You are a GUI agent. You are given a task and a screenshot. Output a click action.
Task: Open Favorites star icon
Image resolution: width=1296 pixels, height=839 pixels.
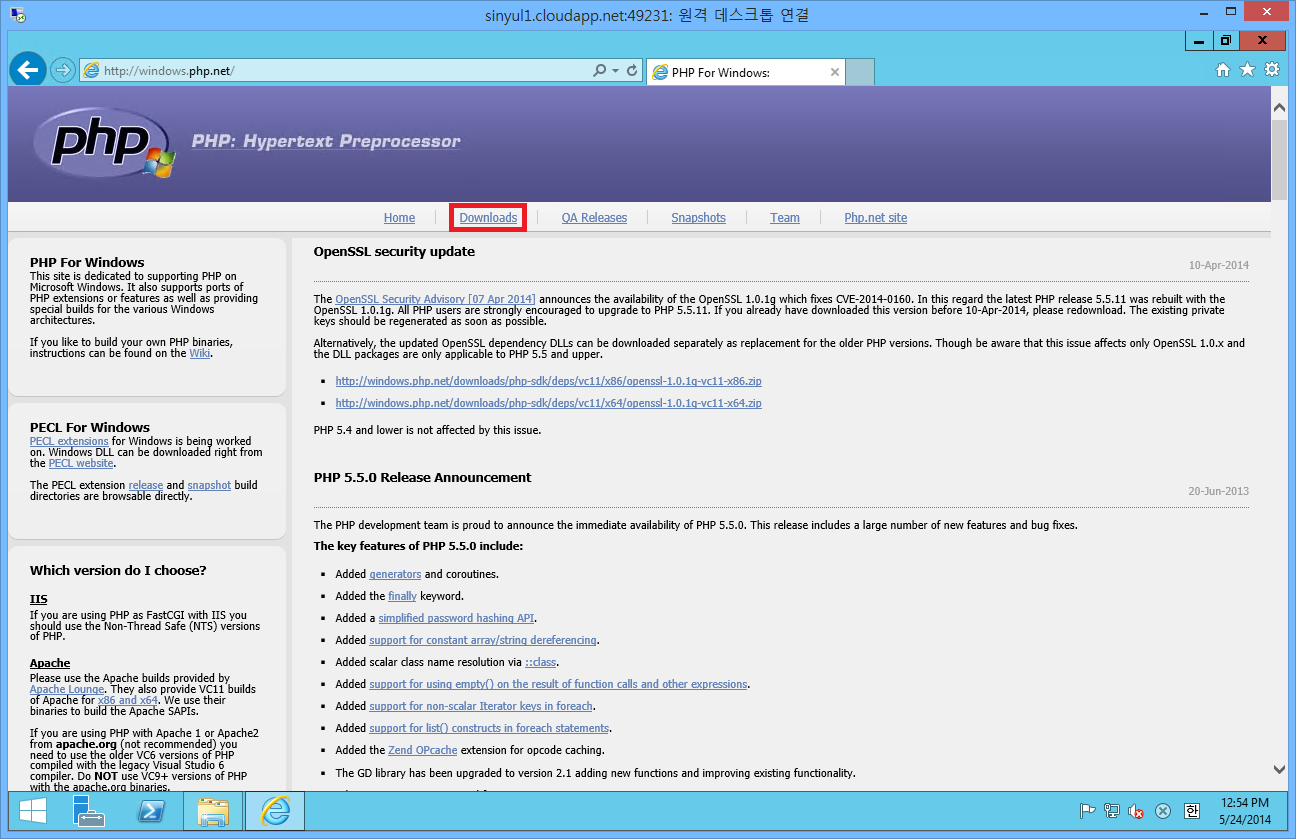pos(1247,70)
